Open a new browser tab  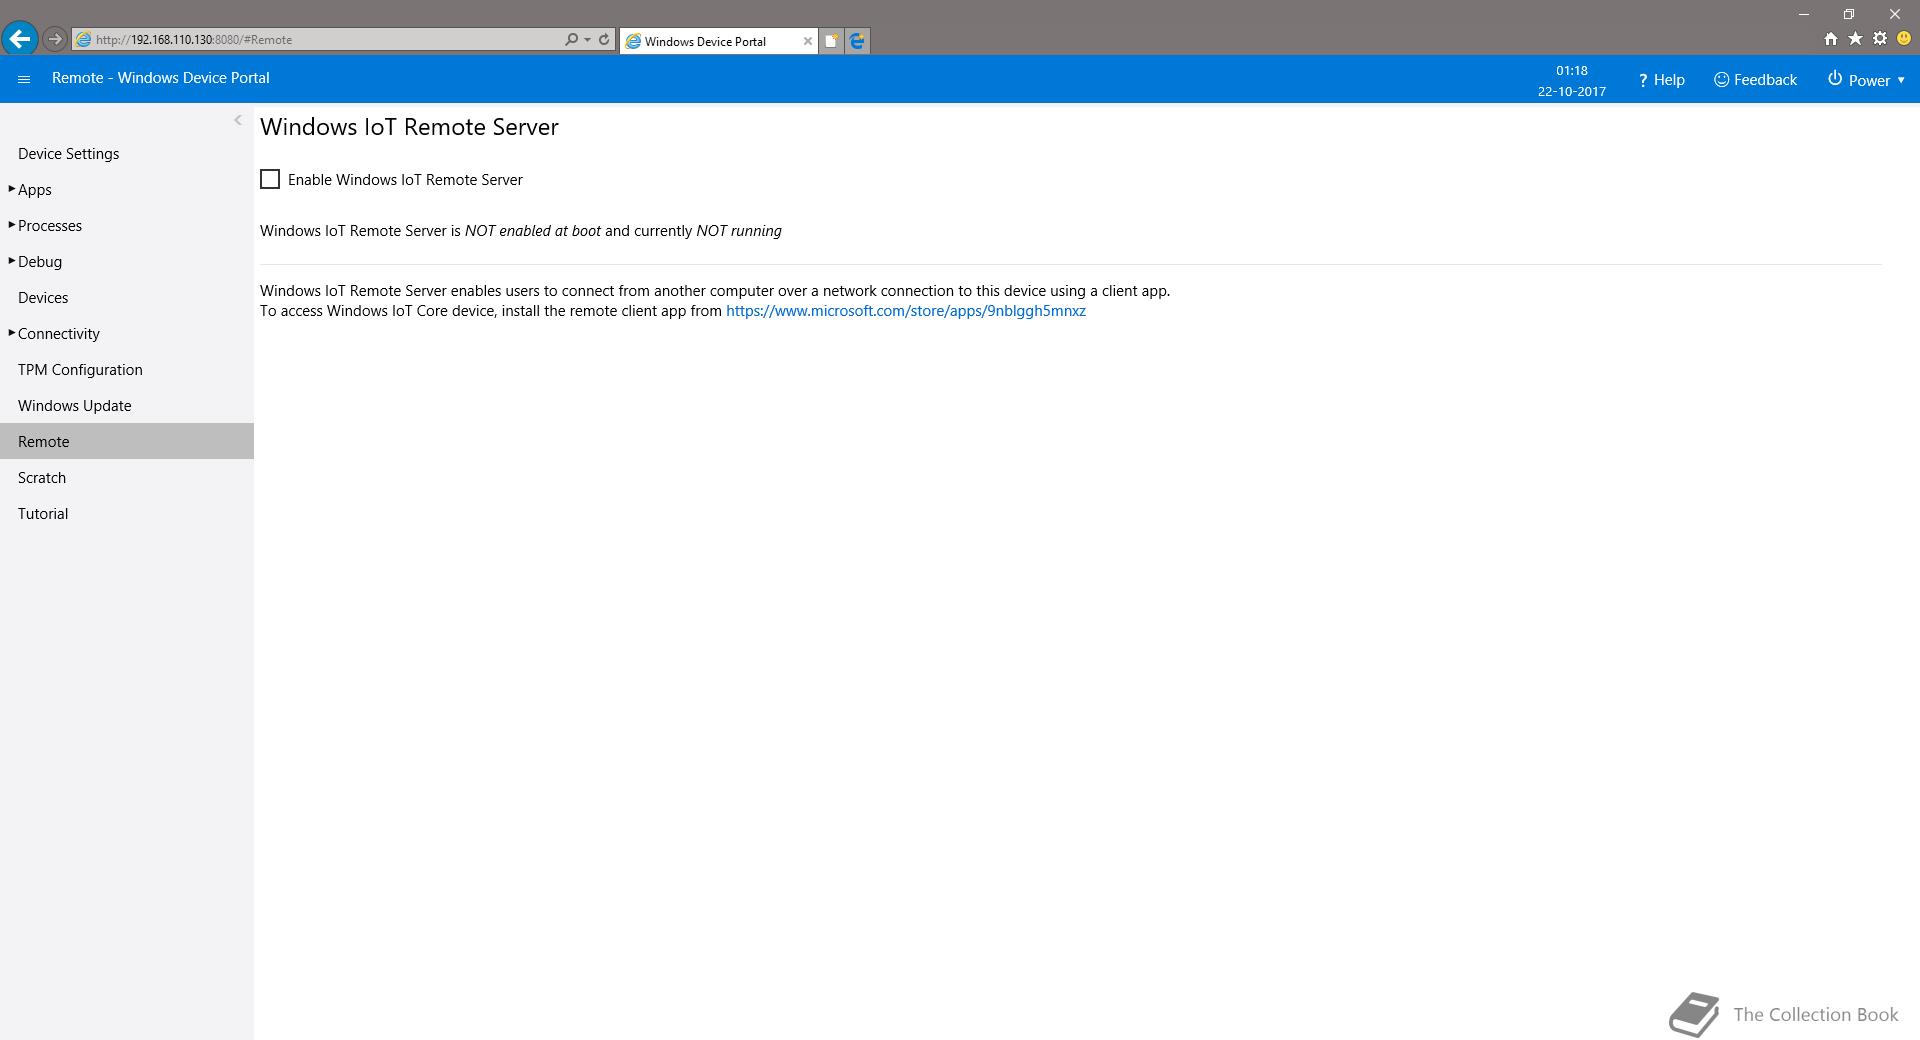831,41
